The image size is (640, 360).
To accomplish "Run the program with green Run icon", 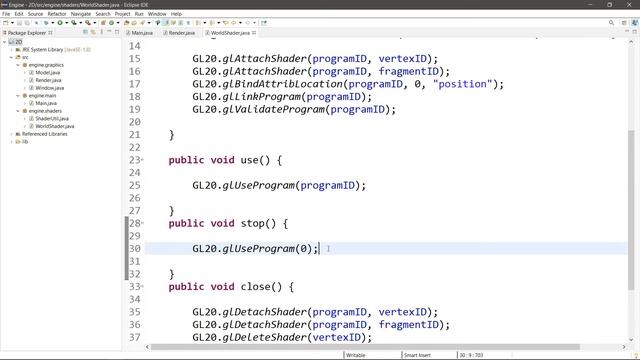I will point(60,23).
